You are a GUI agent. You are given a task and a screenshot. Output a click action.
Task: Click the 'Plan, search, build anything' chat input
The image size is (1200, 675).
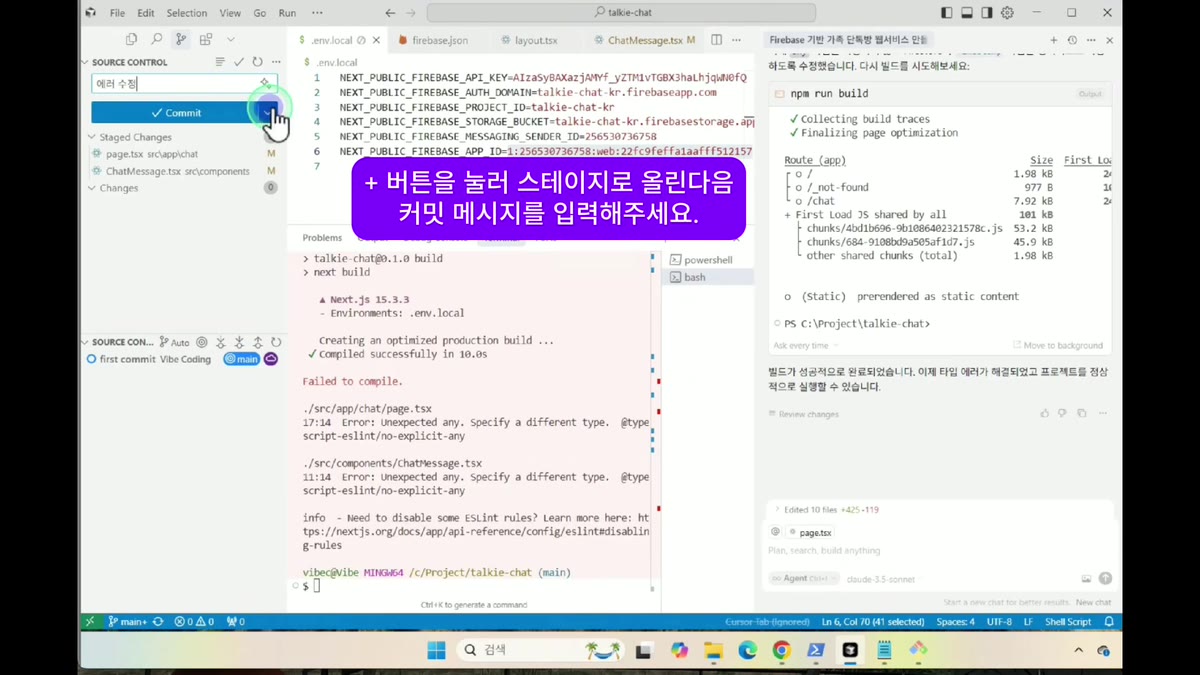point(938,551)
